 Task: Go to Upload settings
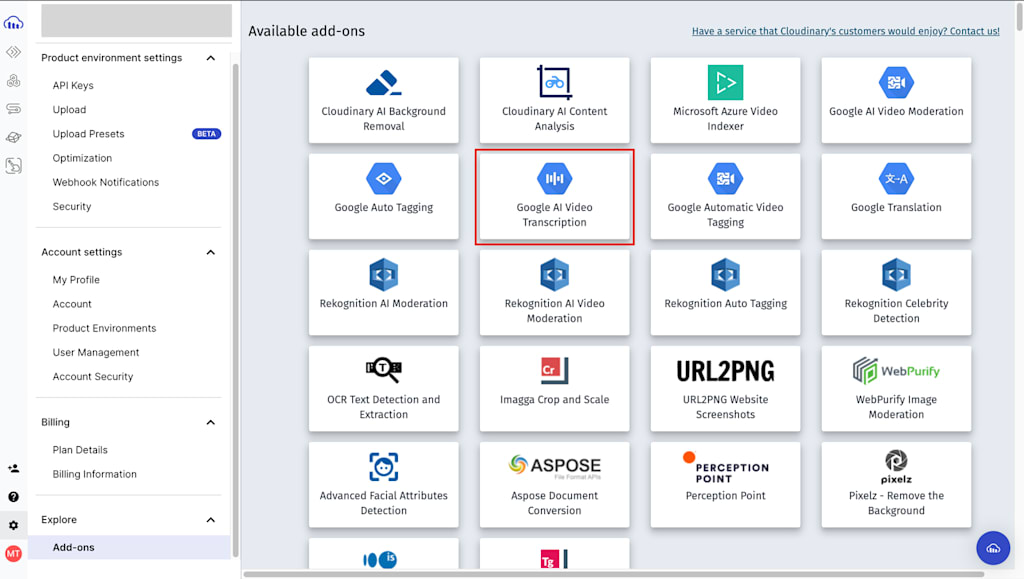coord(69,110)
